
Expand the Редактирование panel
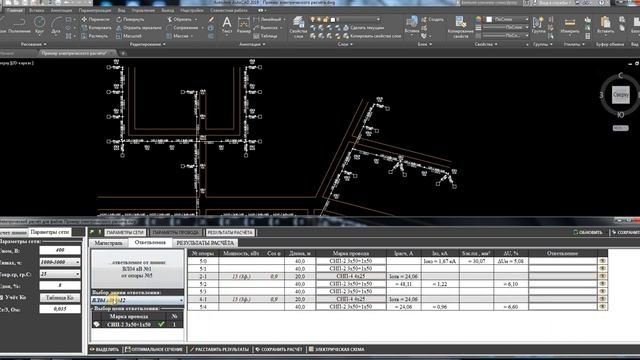click(x=147, y=44)
